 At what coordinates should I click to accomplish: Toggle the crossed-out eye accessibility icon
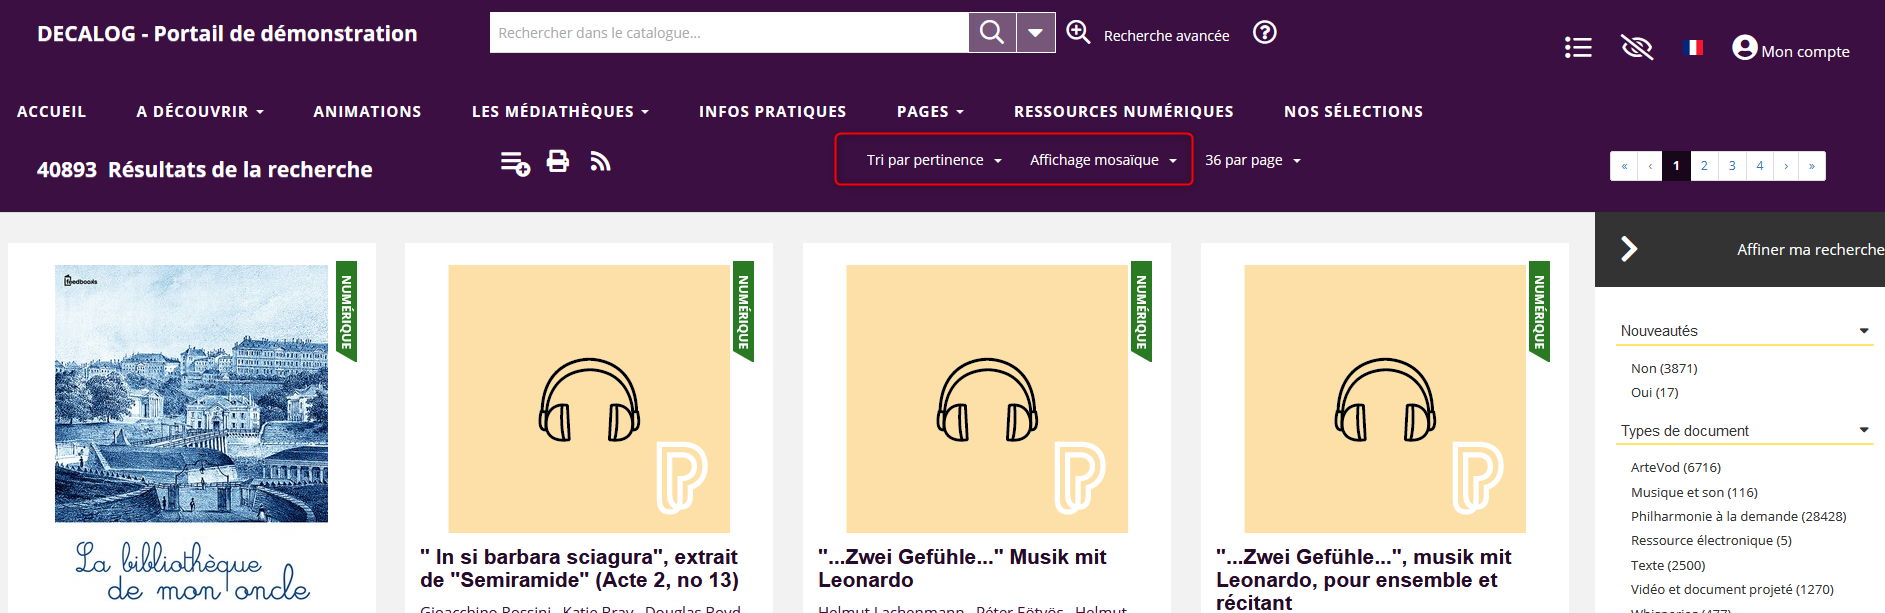pos(1636,48)
